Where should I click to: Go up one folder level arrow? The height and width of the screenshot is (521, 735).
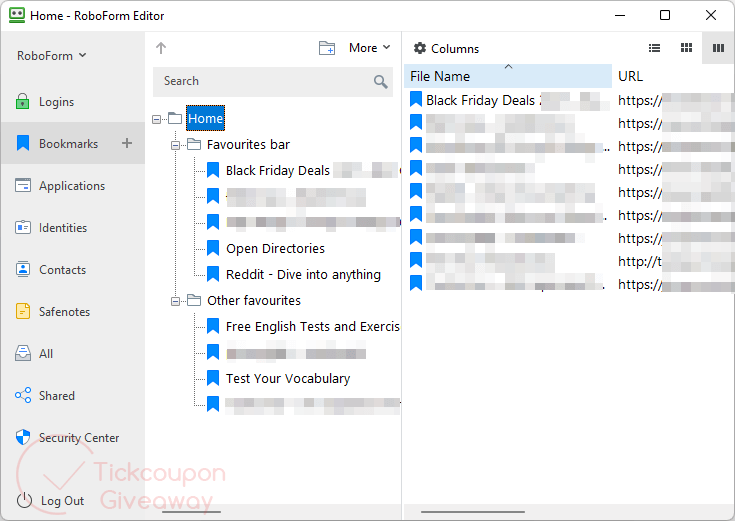click(161, 48)
